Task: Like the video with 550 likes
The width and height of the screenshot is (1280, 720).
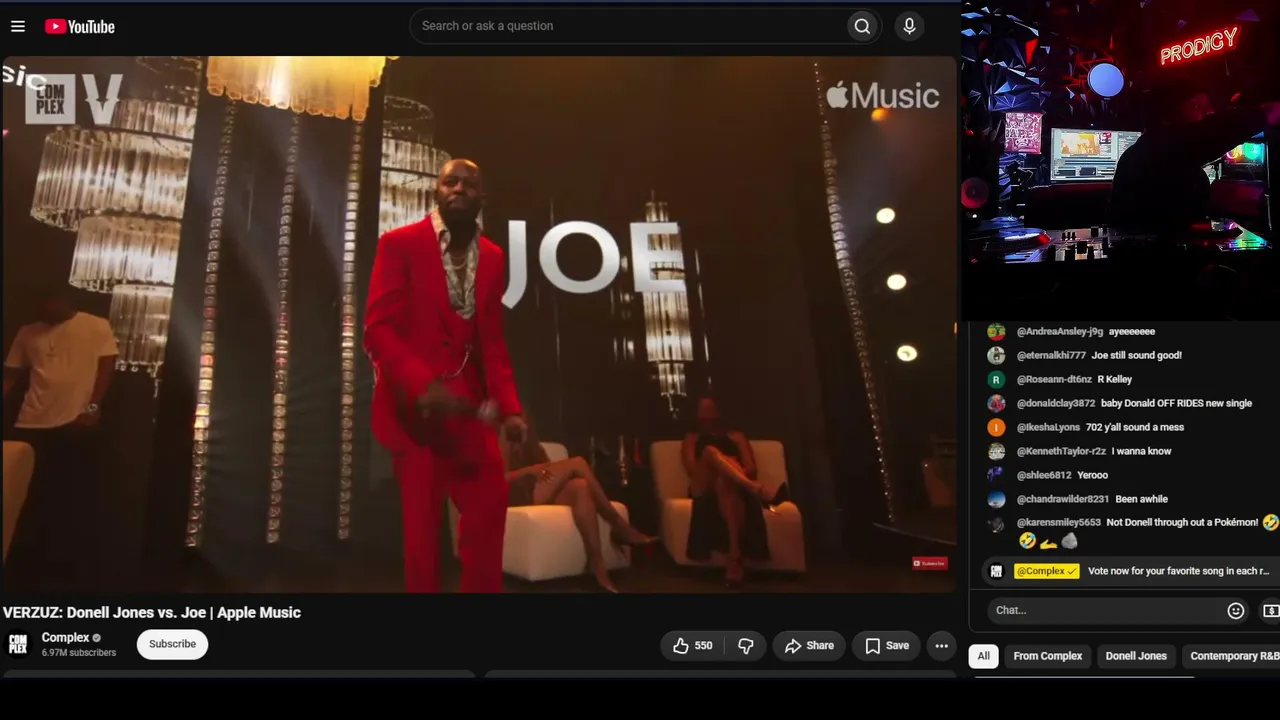Action: [692, 646]
